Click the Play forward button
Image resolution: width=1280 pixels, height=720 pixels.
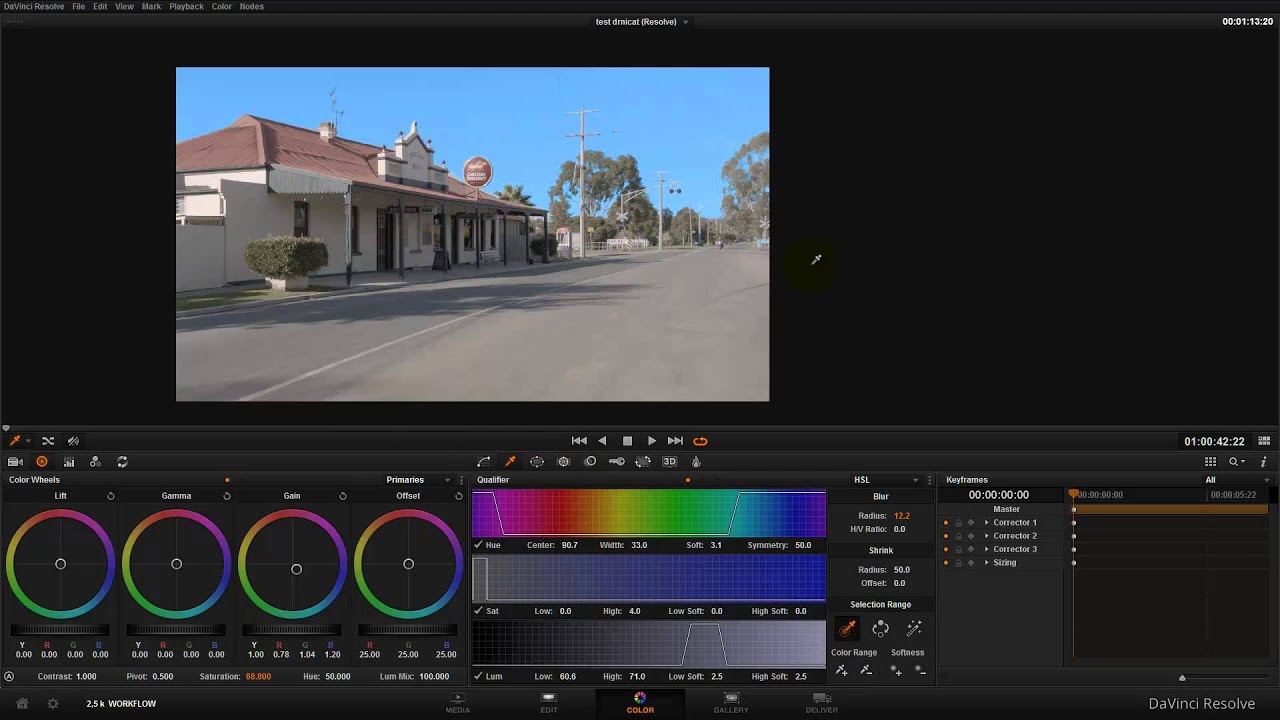(x=652, y=440)
